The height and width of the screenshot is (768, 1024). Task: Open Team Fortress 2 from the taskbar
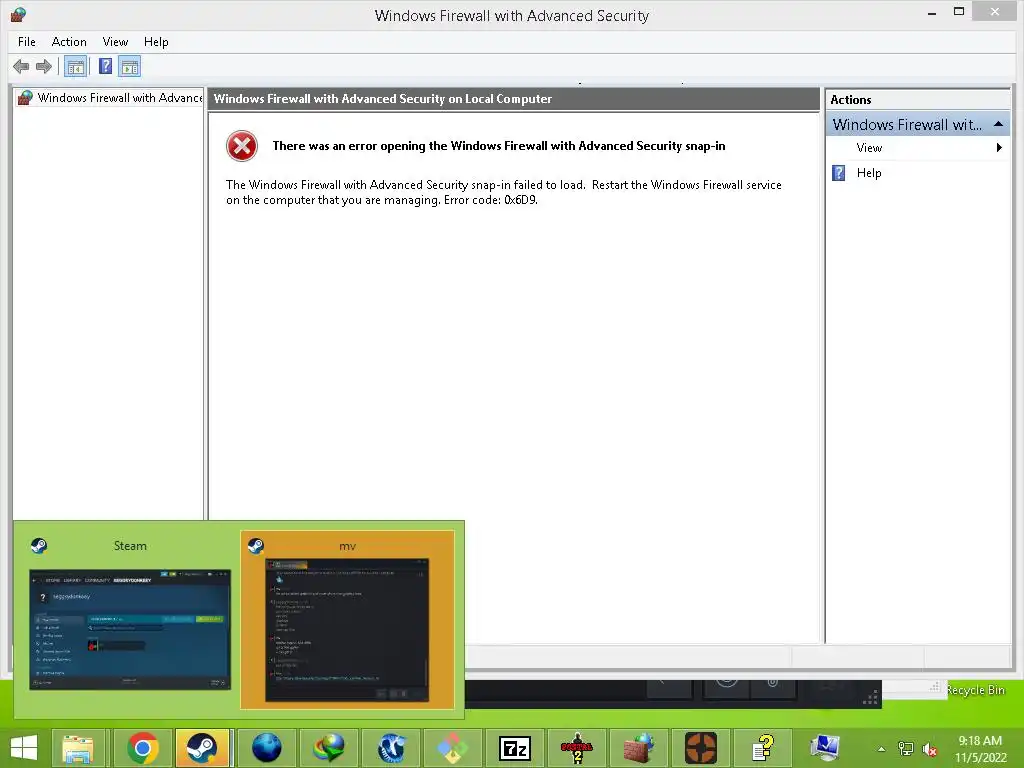pyautogui.click(x=701, y=748)
